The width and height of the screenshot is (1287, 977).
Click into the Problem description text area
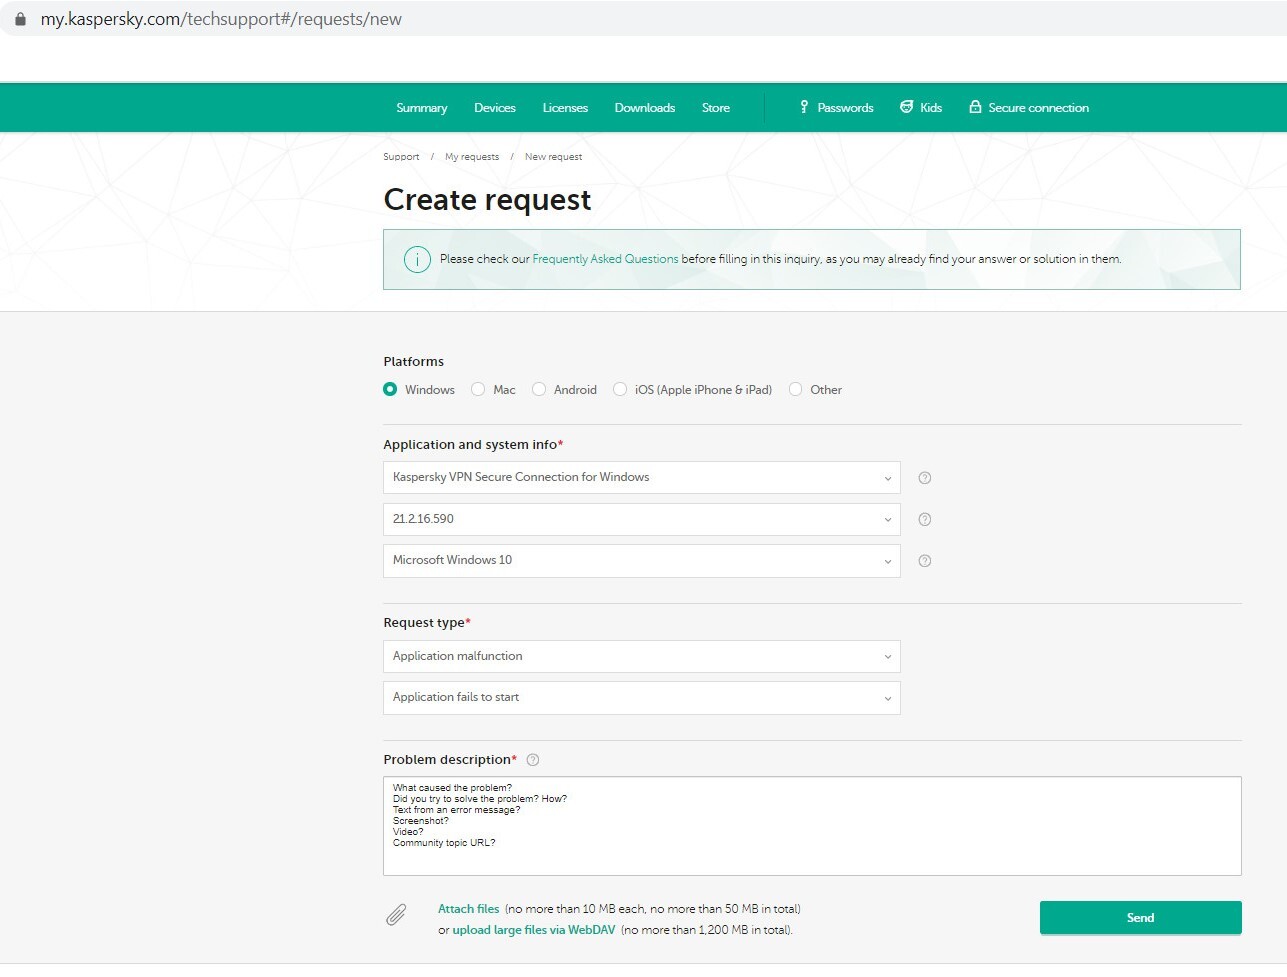tap(812, 826)
